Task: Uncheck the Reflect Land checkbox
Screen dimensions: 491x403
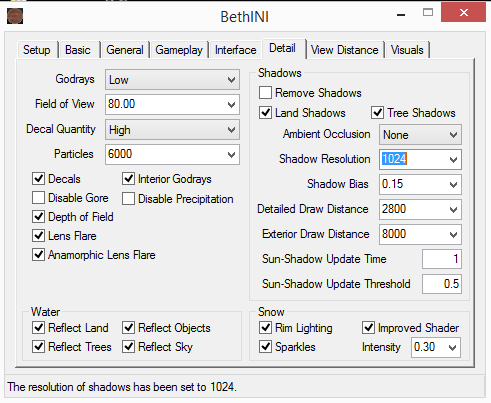Action: coord(38,328)
